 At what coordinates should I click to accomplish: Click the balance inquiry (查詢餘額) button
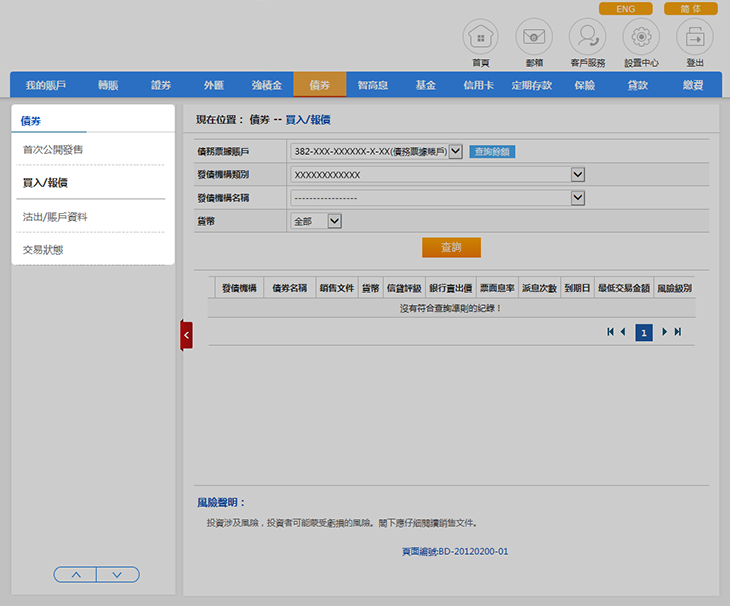pyautogui.click(x=492, y=152)
